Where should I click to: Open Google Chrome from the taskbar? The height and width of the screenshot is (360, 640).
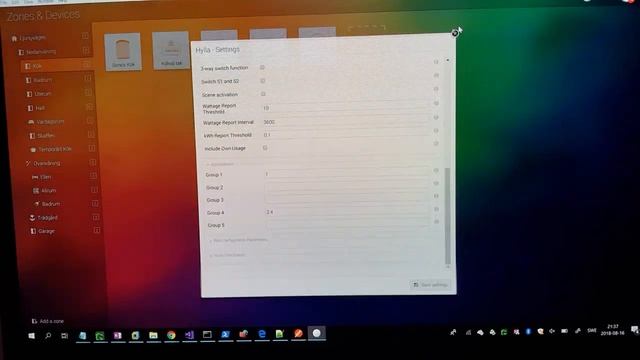[x=171, y=335]
